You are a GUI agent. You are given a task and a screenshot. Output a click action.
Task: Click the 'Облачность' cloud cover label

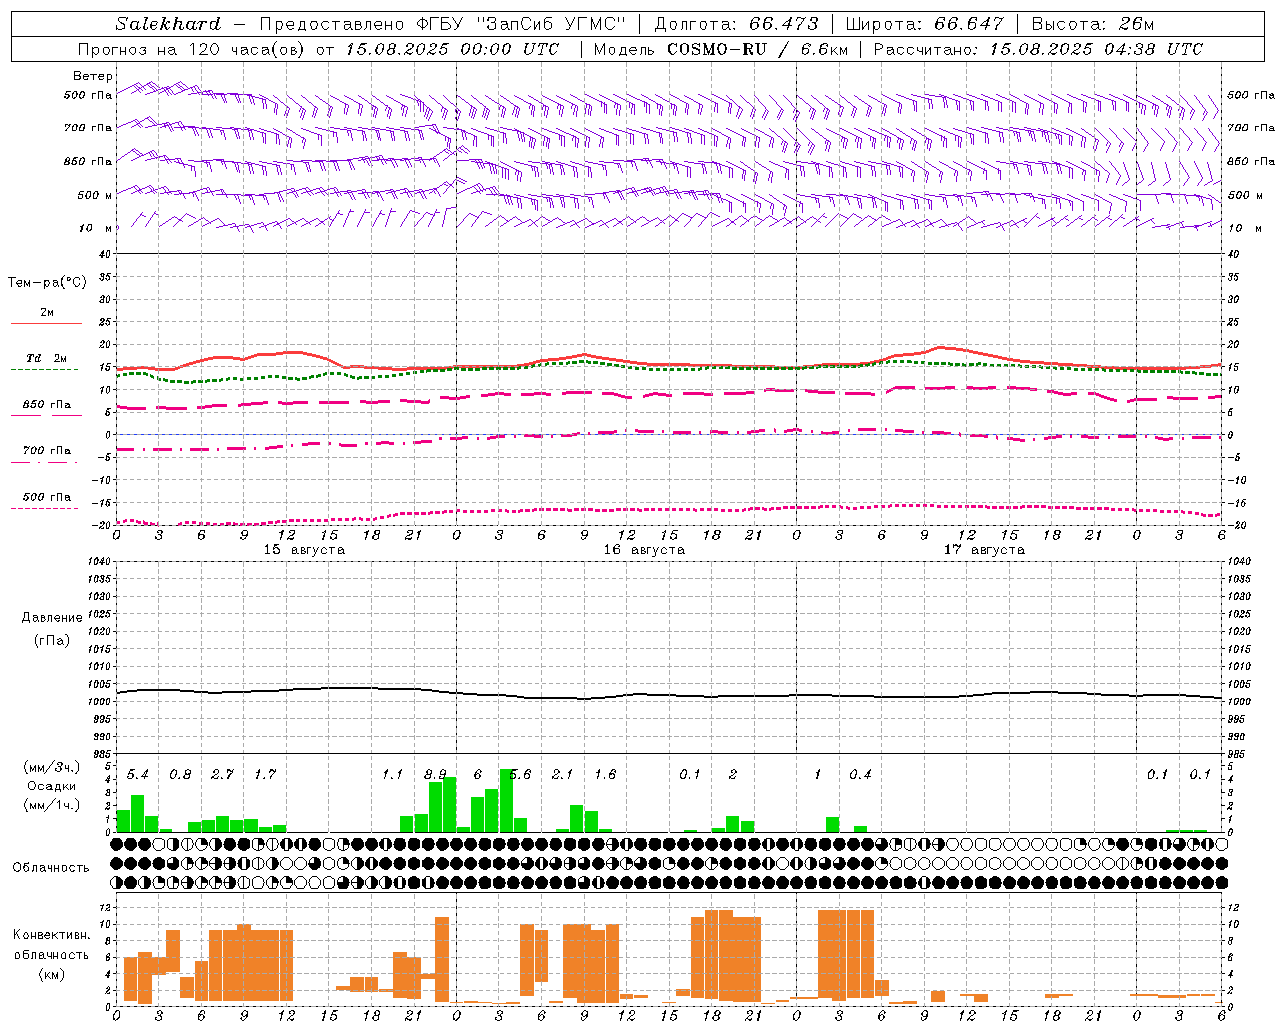pyautogui.click(x=51, y=868)
